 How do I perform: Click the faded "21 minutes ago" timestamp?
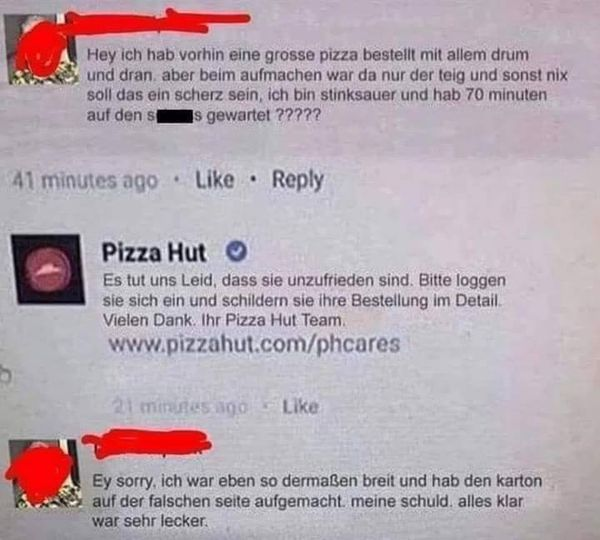(x=180, y=406)
